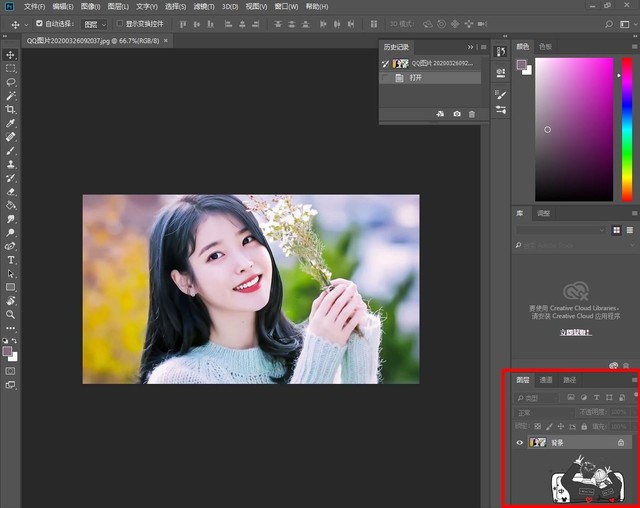Click the trash icon in History panel

pos(472,115)
